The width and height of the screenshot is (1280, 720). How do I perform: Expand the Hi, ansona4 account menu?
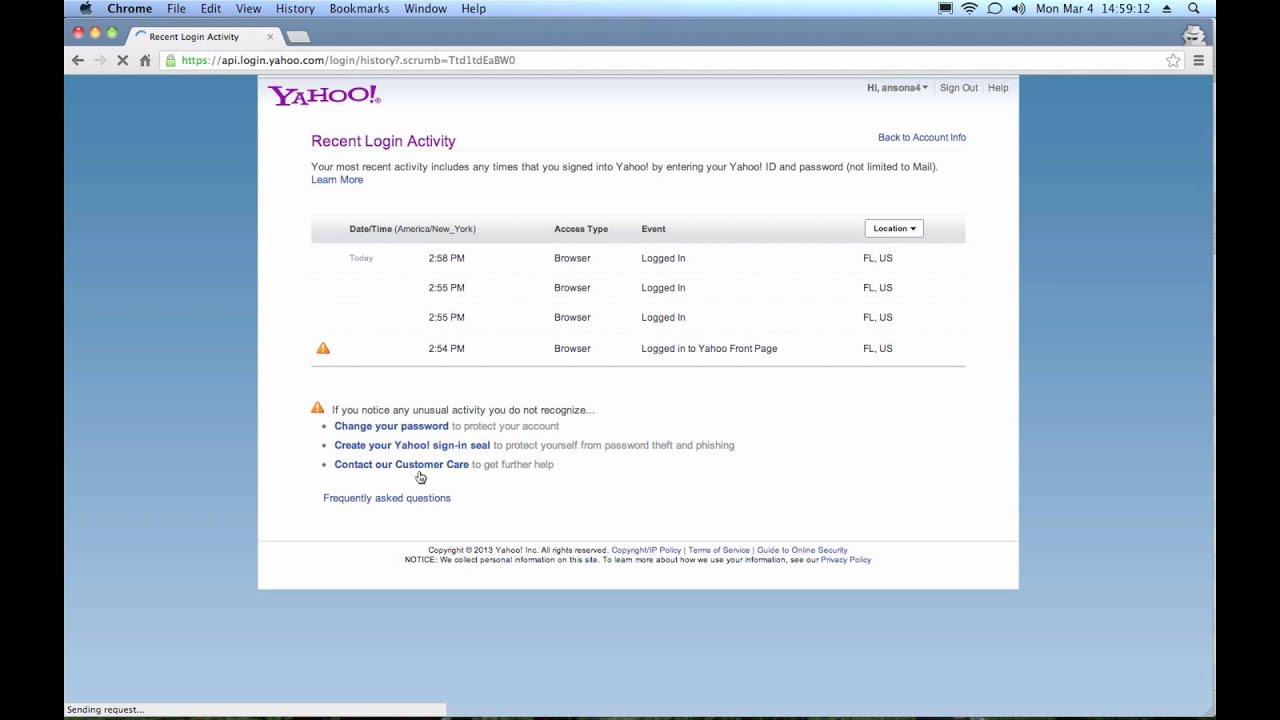tap(897, 88)
